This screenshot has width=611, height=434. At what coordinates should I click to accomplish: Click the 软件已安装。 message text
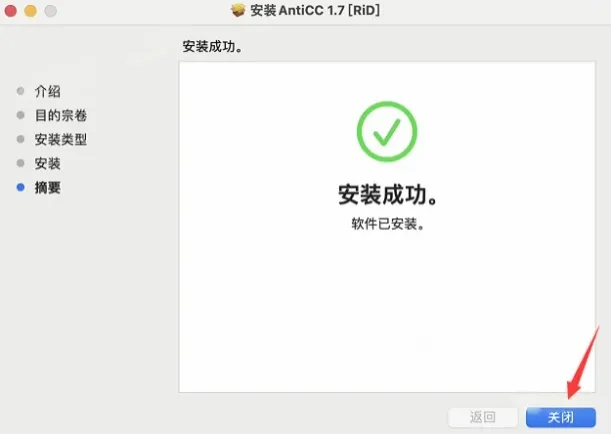click(388, 224)
